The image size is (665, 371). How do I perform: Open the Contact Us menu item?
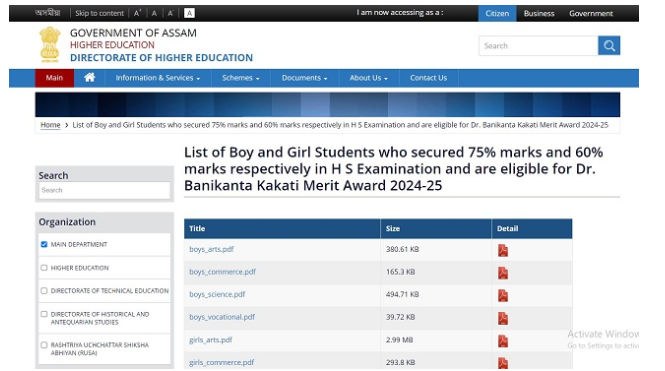click(x=428, y=78)
